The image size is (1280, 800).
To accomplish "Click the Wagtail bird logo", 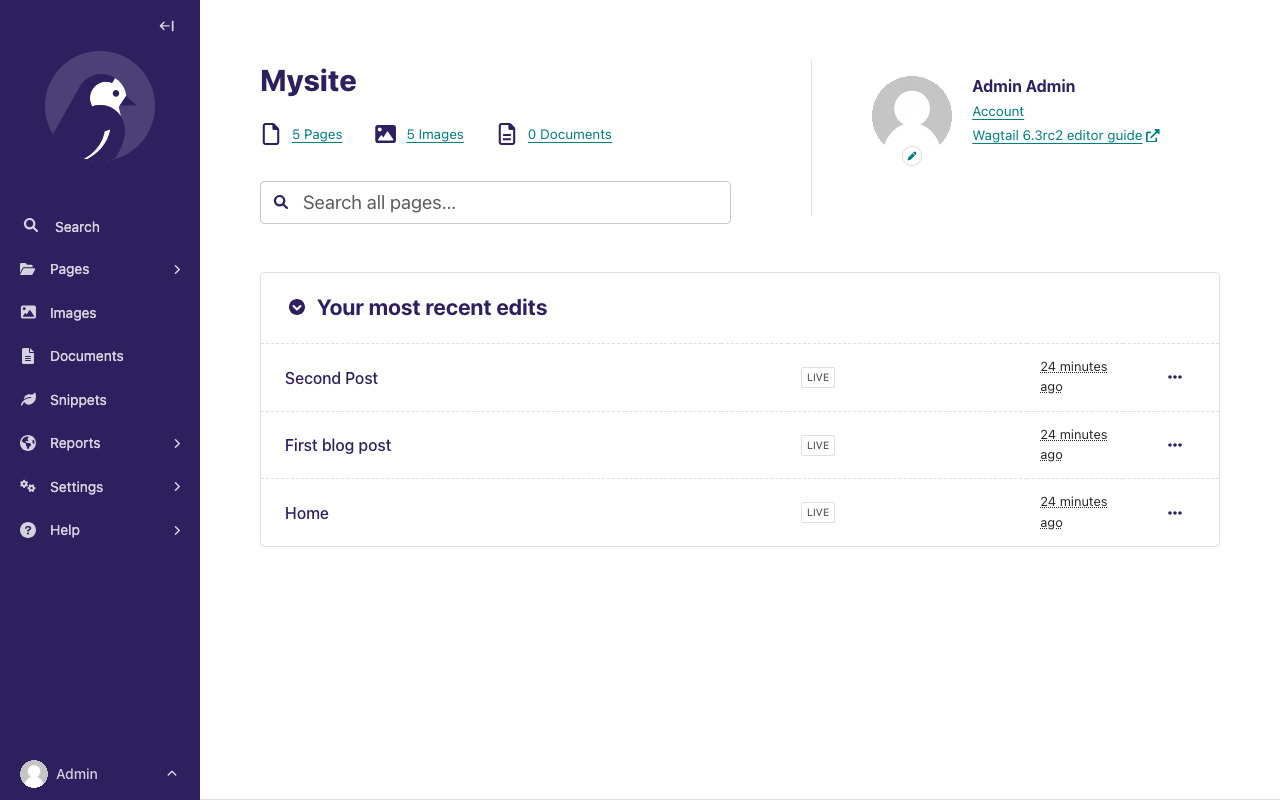I will pos(100,107).
